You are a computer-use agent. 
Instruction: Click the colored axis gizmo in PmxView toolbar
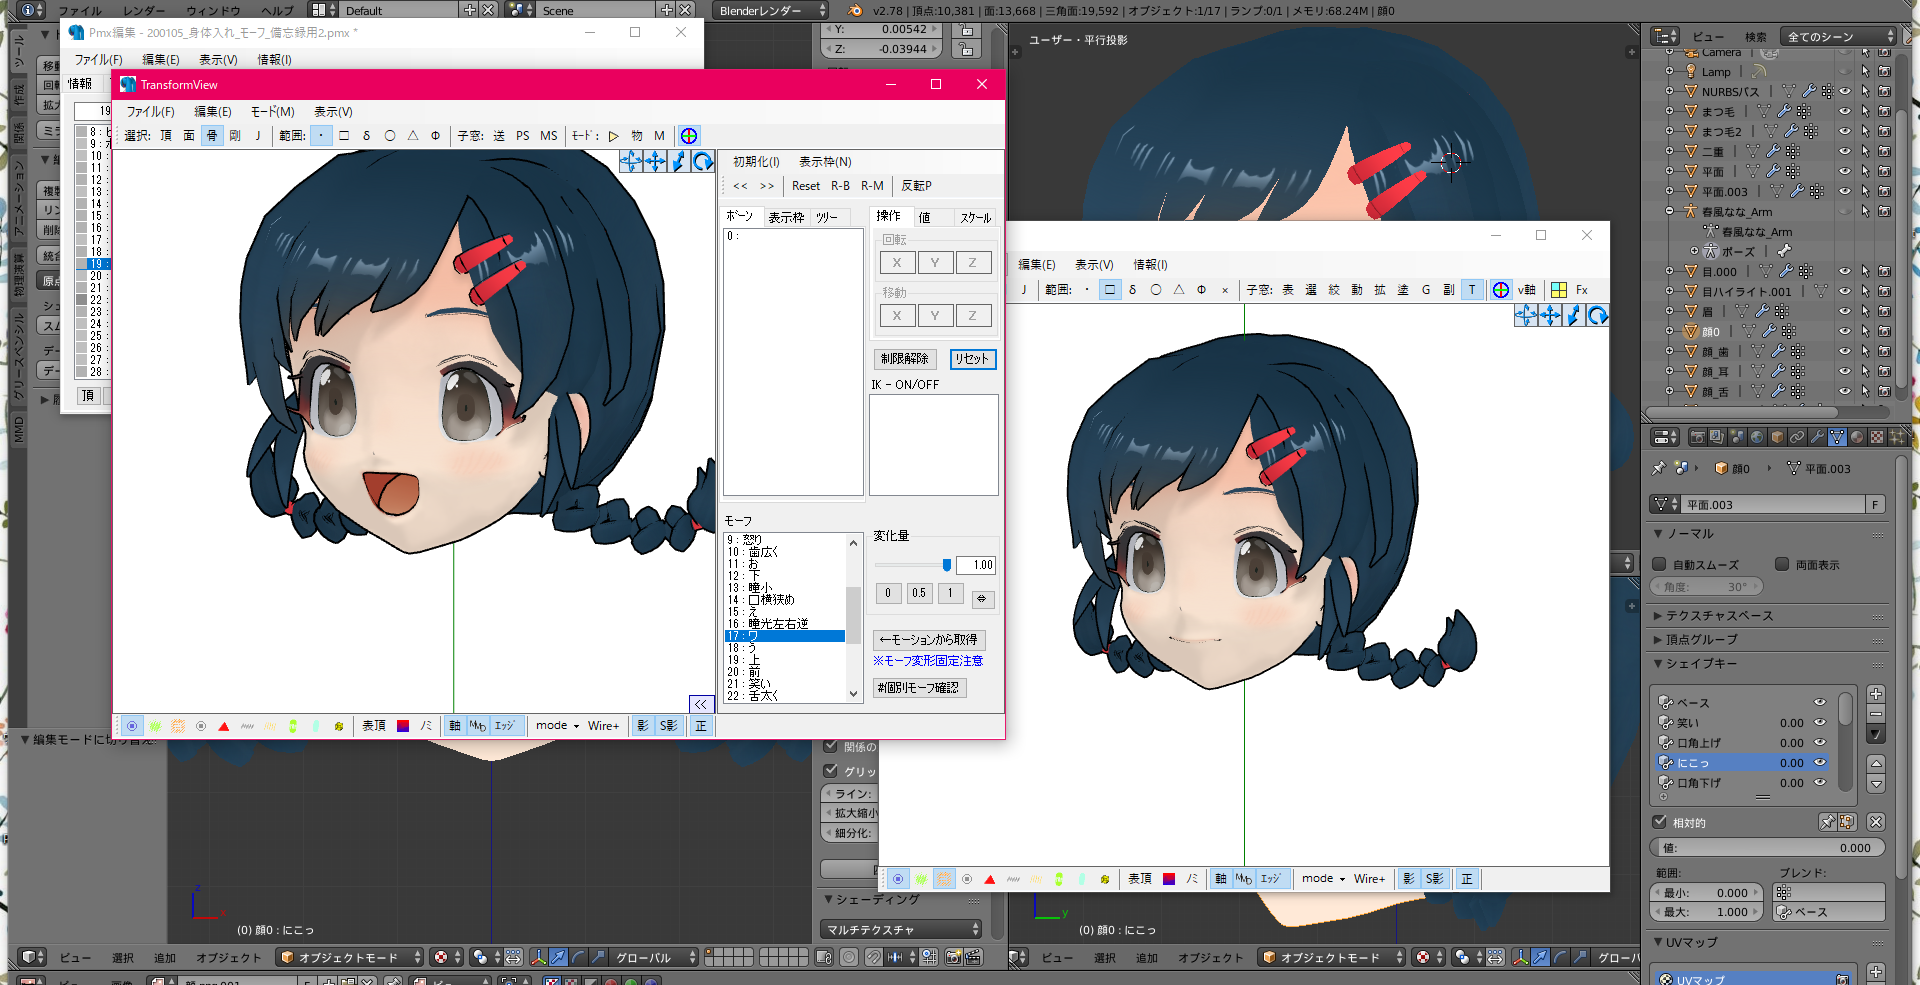tap(1501, 290)
